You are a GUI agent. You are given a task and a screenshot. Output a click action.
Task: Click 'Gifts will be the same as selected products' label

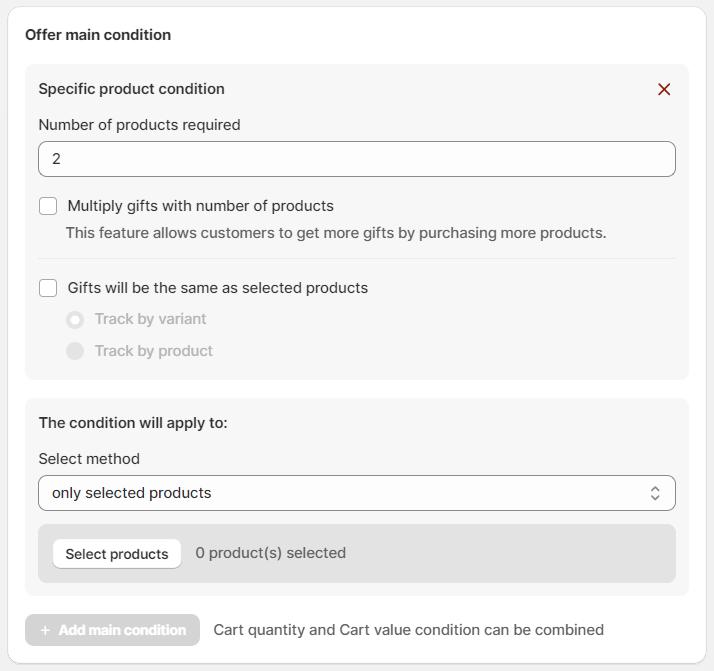click(x=217, y=288)
